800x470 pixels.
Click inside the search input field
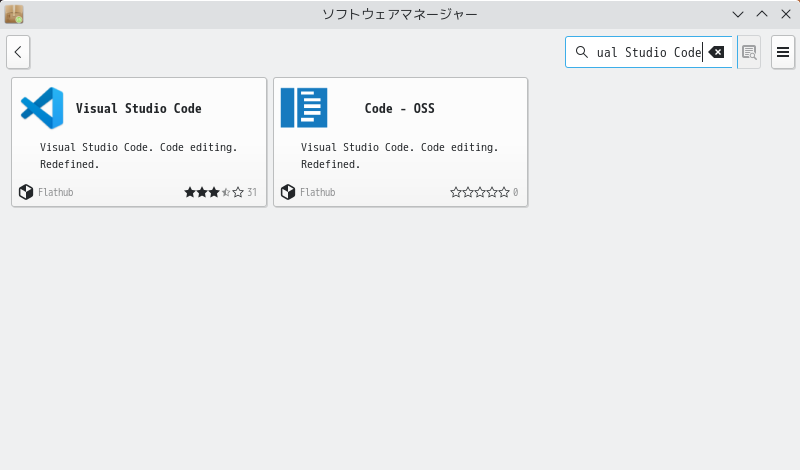(x=648, y=52)
